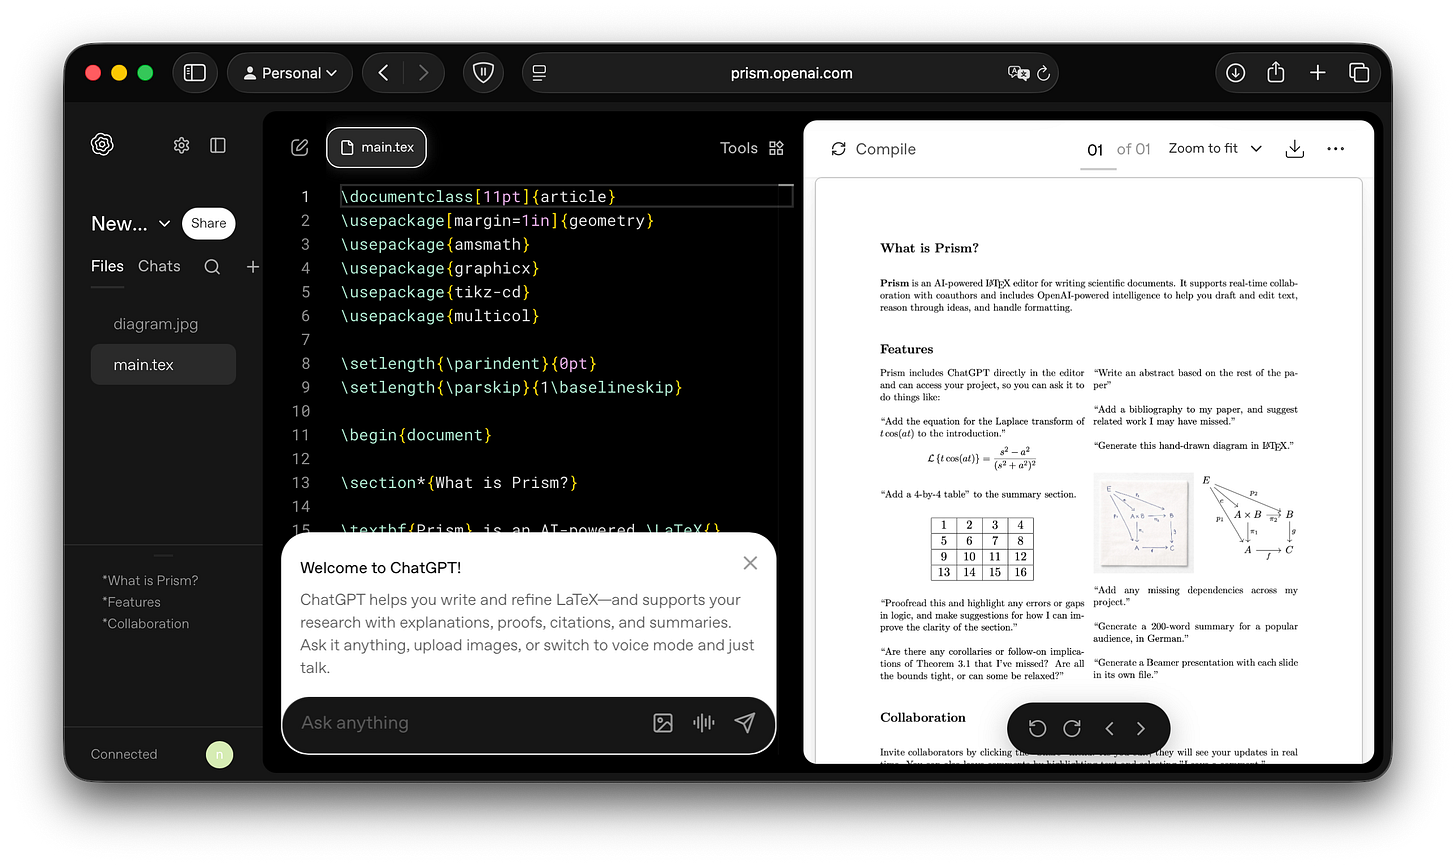
Task: Click the Compile button
Action: pyautogui.click(x=873, y=149)
